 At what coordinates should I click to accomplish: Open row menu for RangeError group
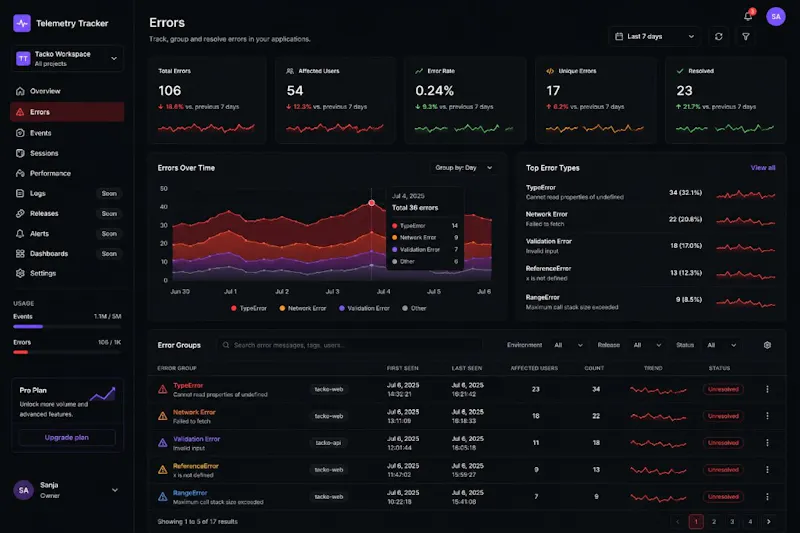[x=767, y=497]
